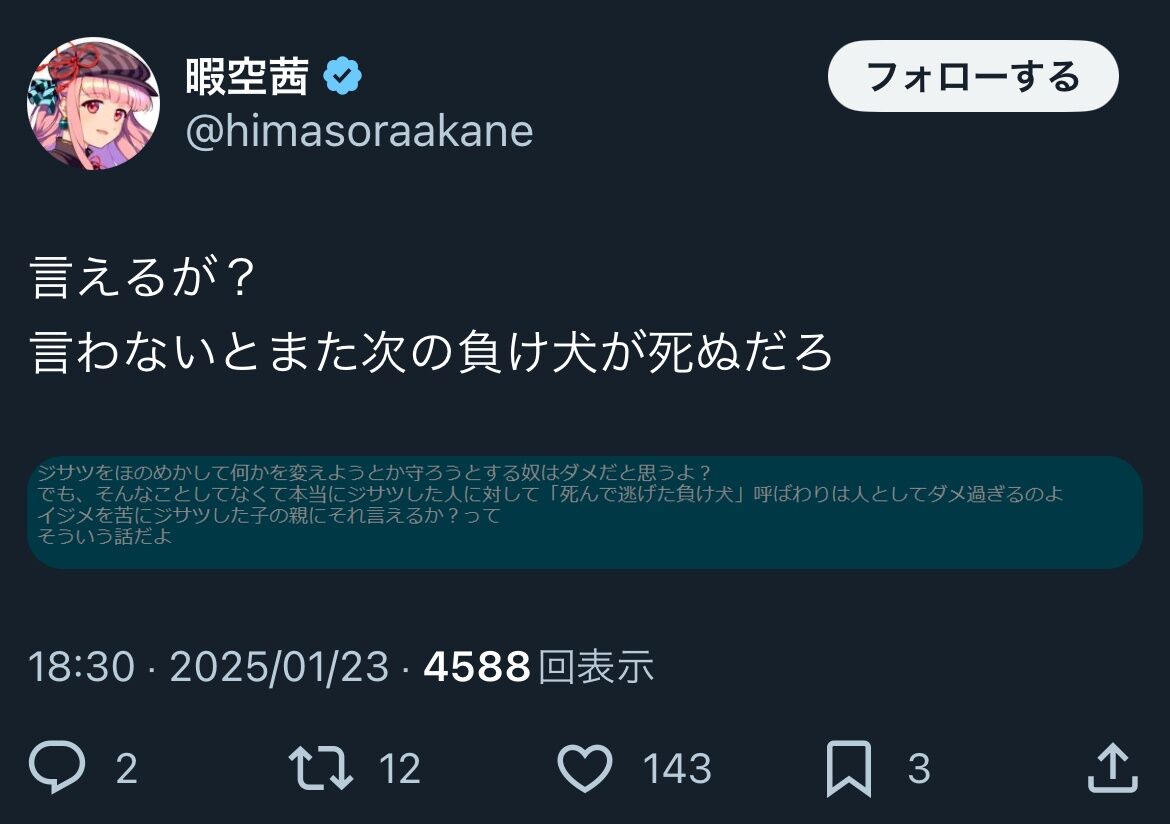Click the blue verified checkmark badge
Viewport: 1170px width, 824px height.
tap(343, 77)
